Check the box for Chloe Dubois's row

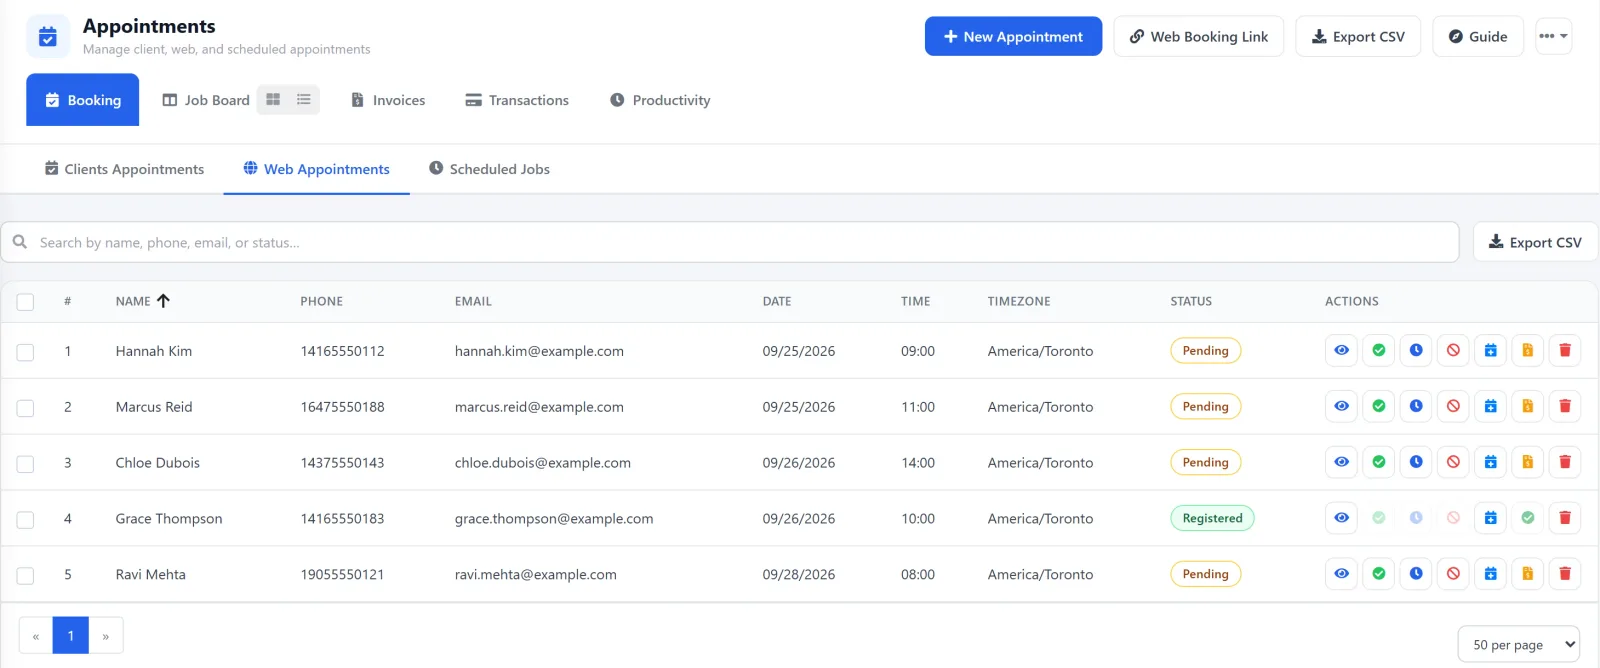pos(26,465)
